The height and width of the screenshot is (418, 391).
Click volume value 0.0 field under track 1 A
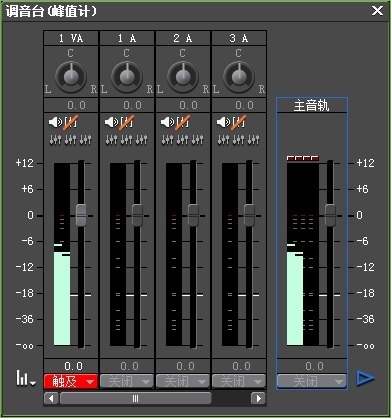point(127,366)
